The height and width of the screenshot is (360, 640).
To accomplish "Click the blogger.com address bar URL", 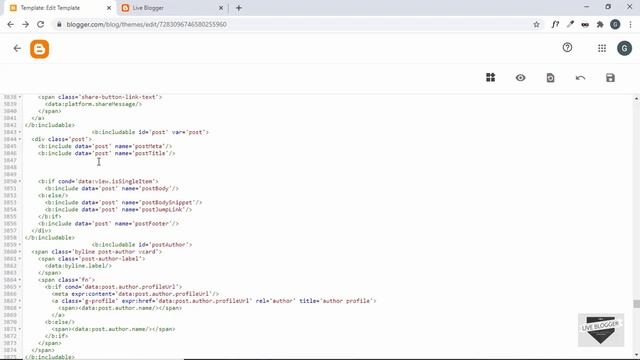I will [147, 24].
